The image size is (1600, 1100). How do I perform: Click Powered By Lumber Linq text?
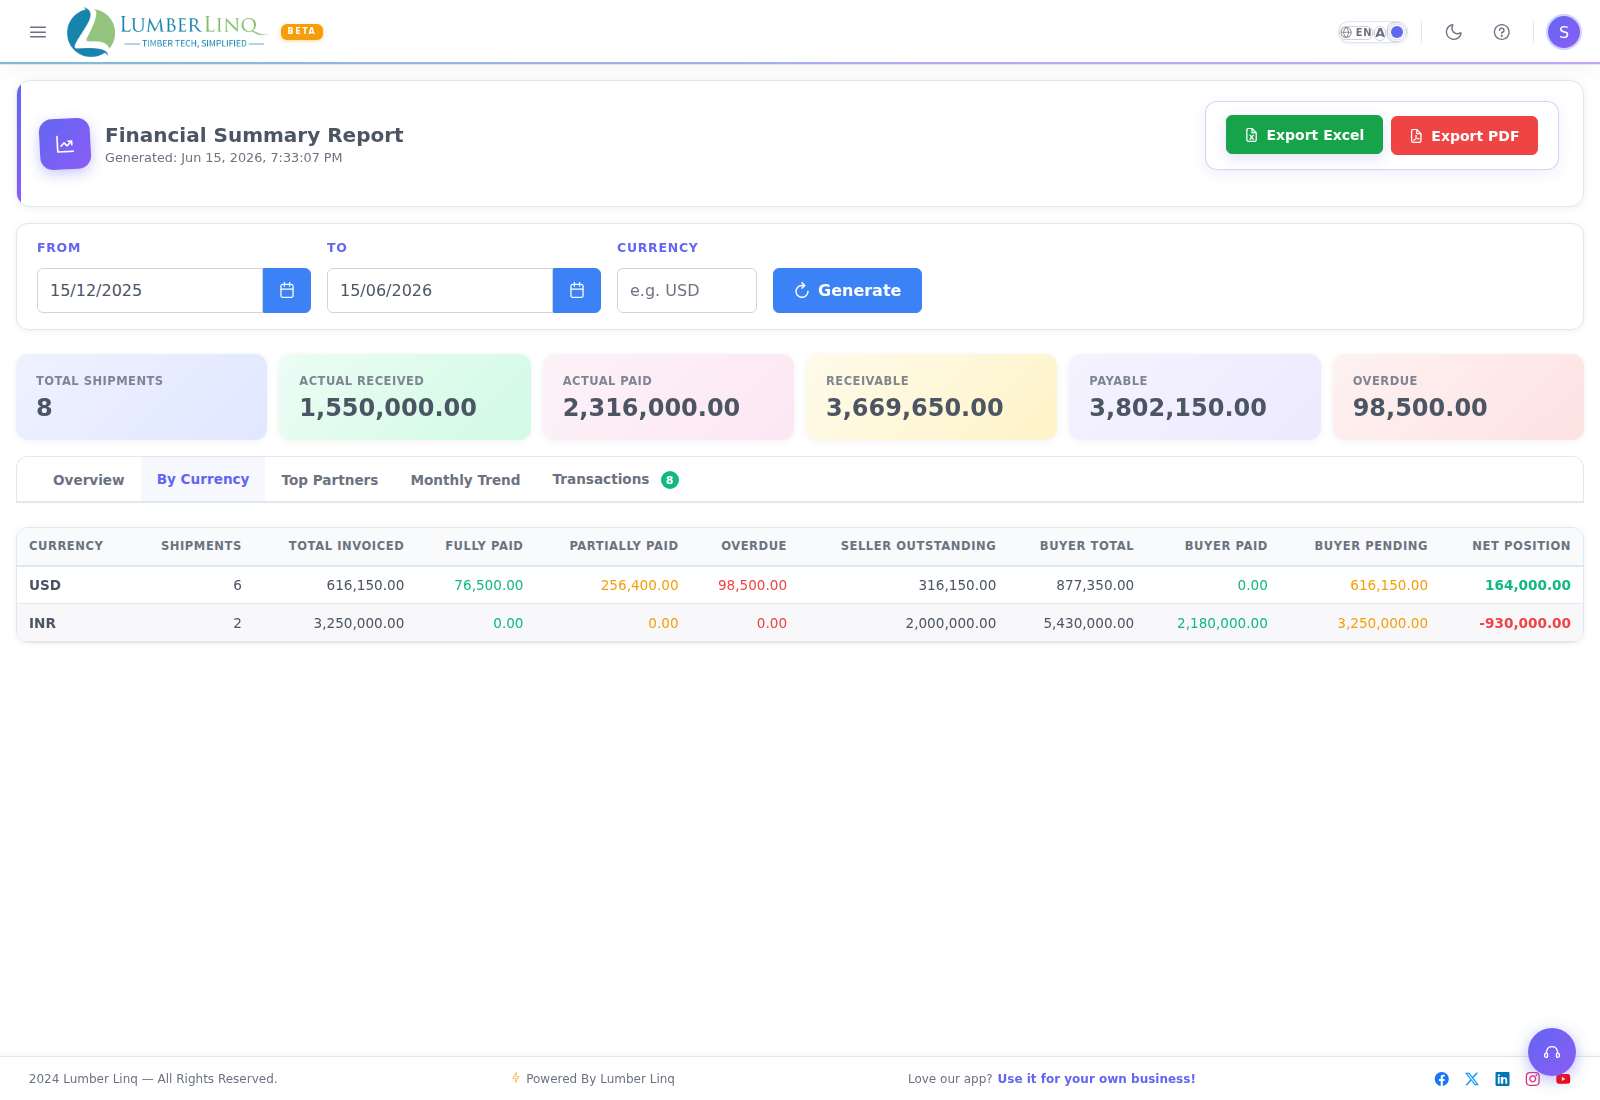point(600,1079)
